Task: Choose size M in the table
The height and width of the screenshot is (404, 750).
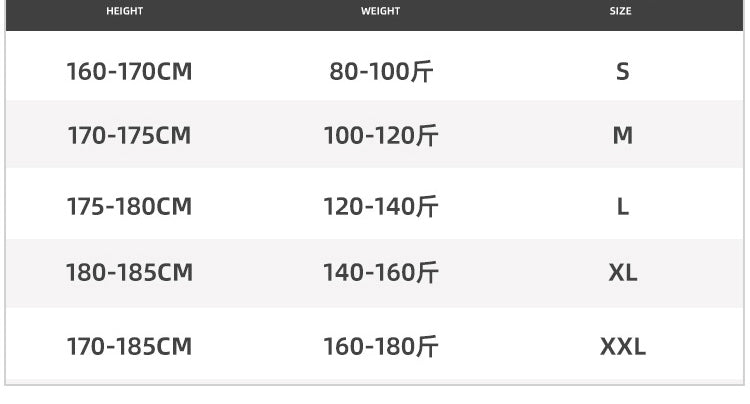Action: coord(622,135)
